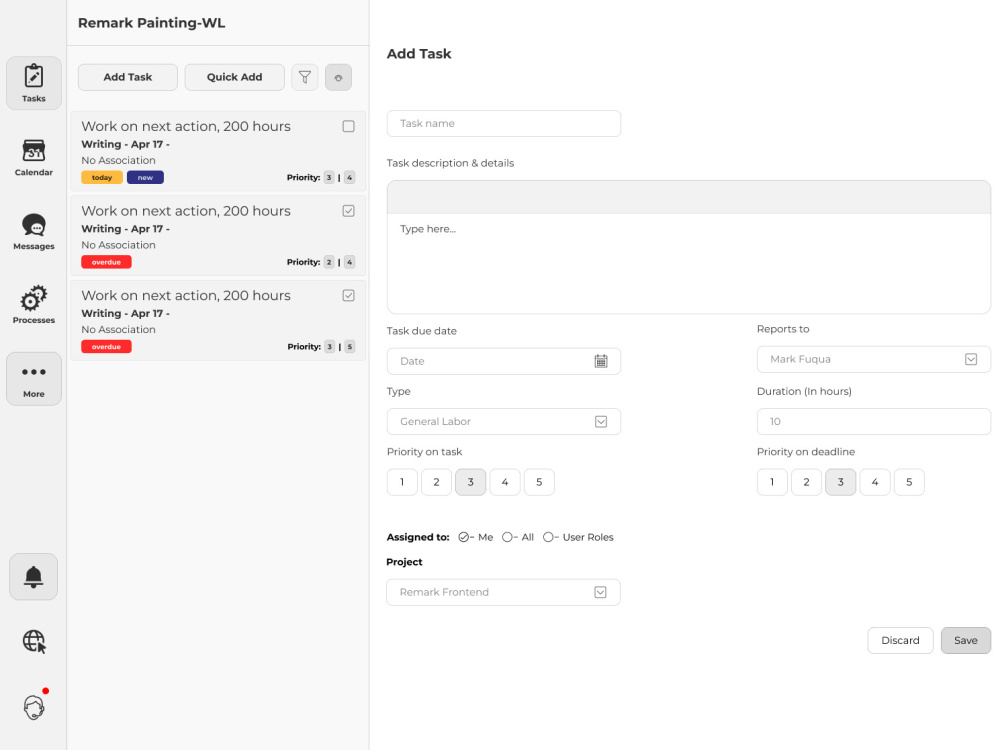Set priority on deadline to 5
The width and height of the screenshot is (1000, 750).
click(909, 482)
